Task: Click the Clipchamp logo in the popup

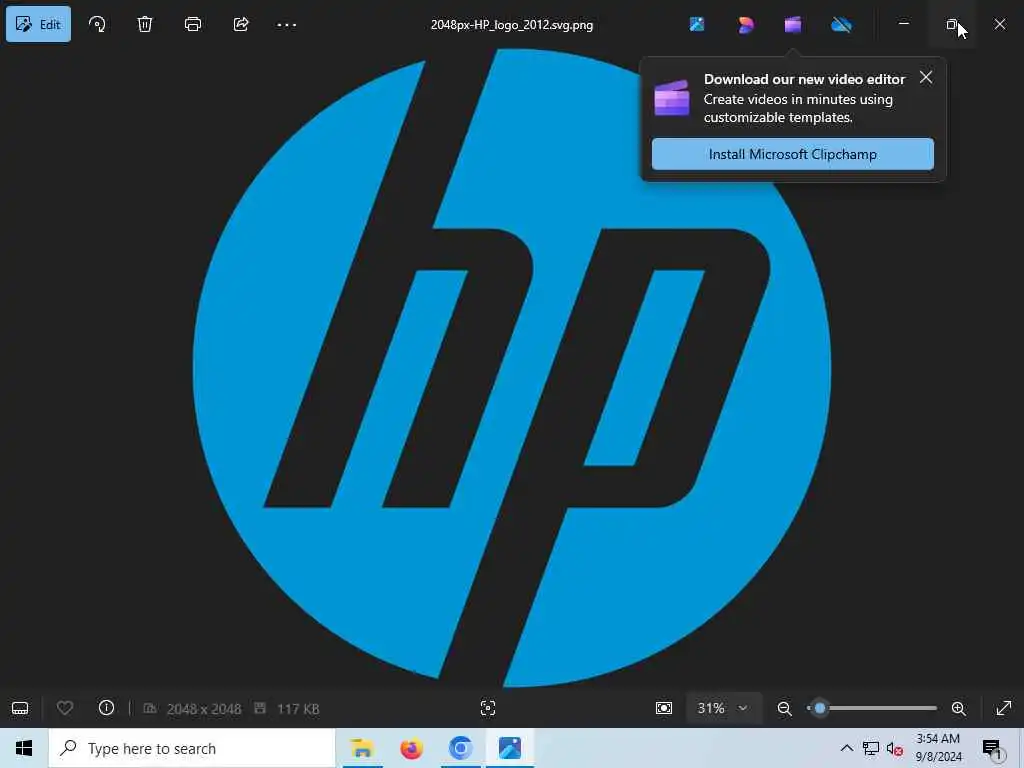Action: tap(672, 98)
